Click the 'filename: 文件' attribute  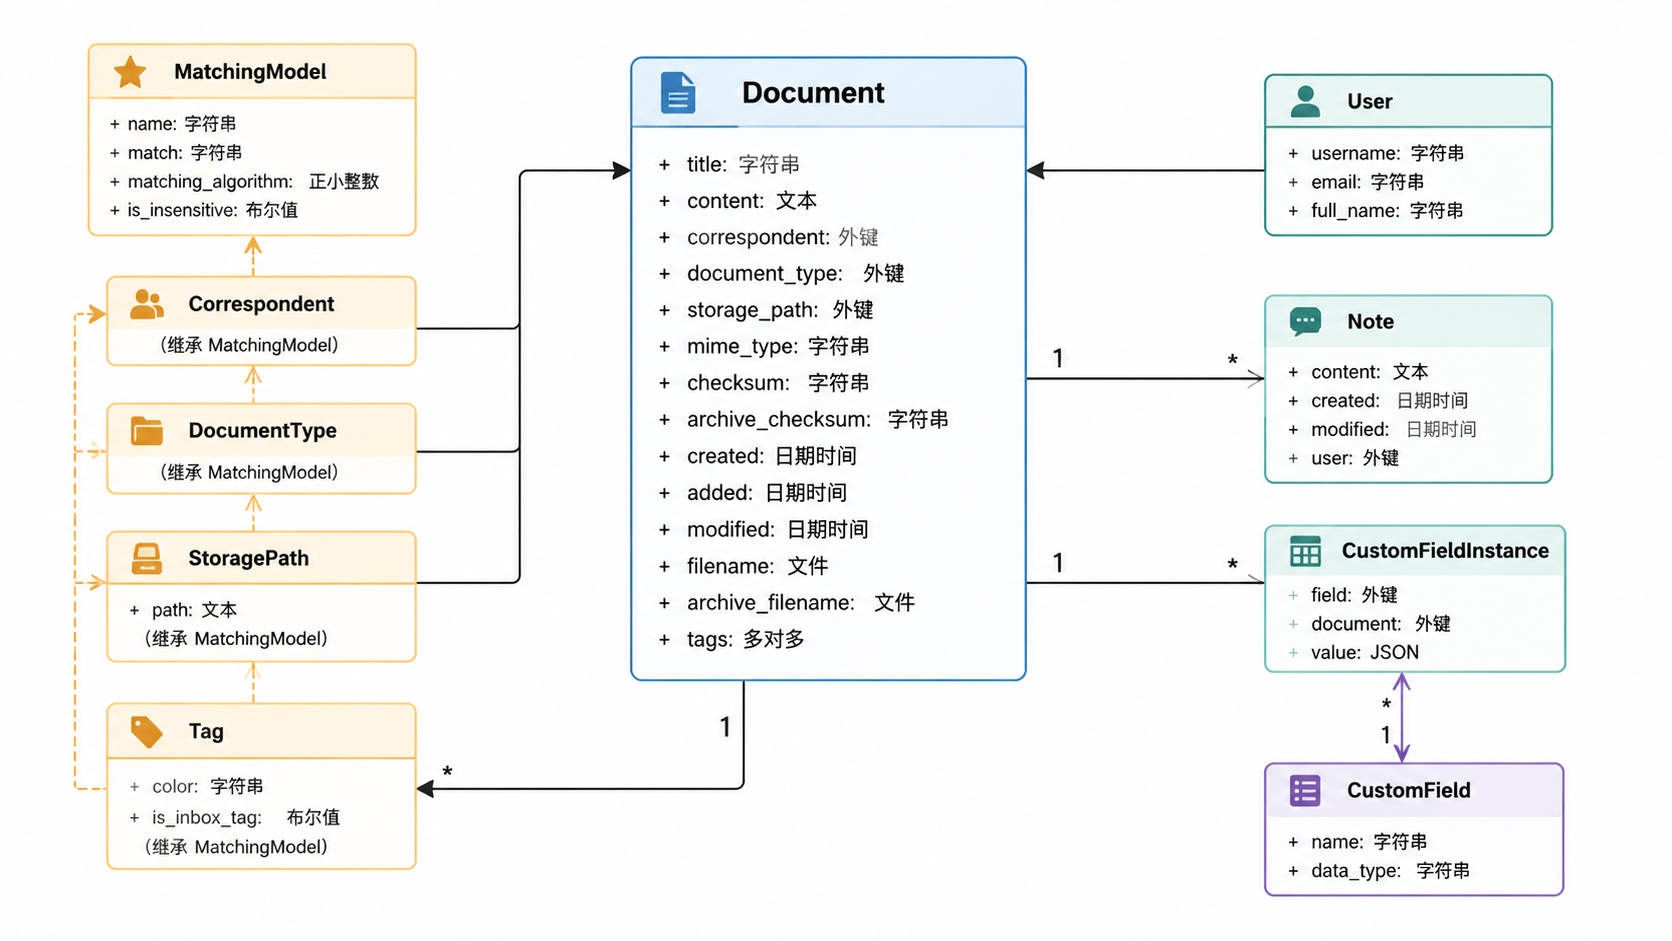pos(743,566)
